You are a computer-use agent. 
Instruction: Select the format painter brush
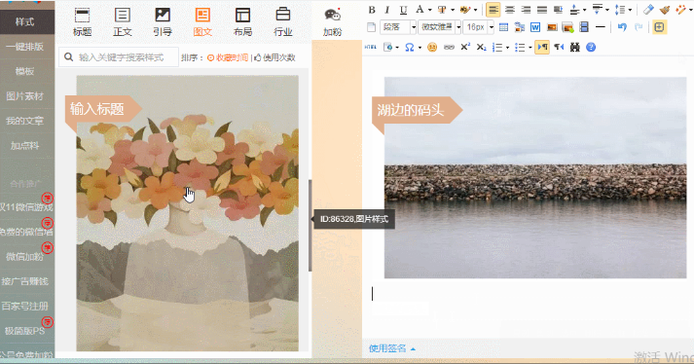click(665, 9)
